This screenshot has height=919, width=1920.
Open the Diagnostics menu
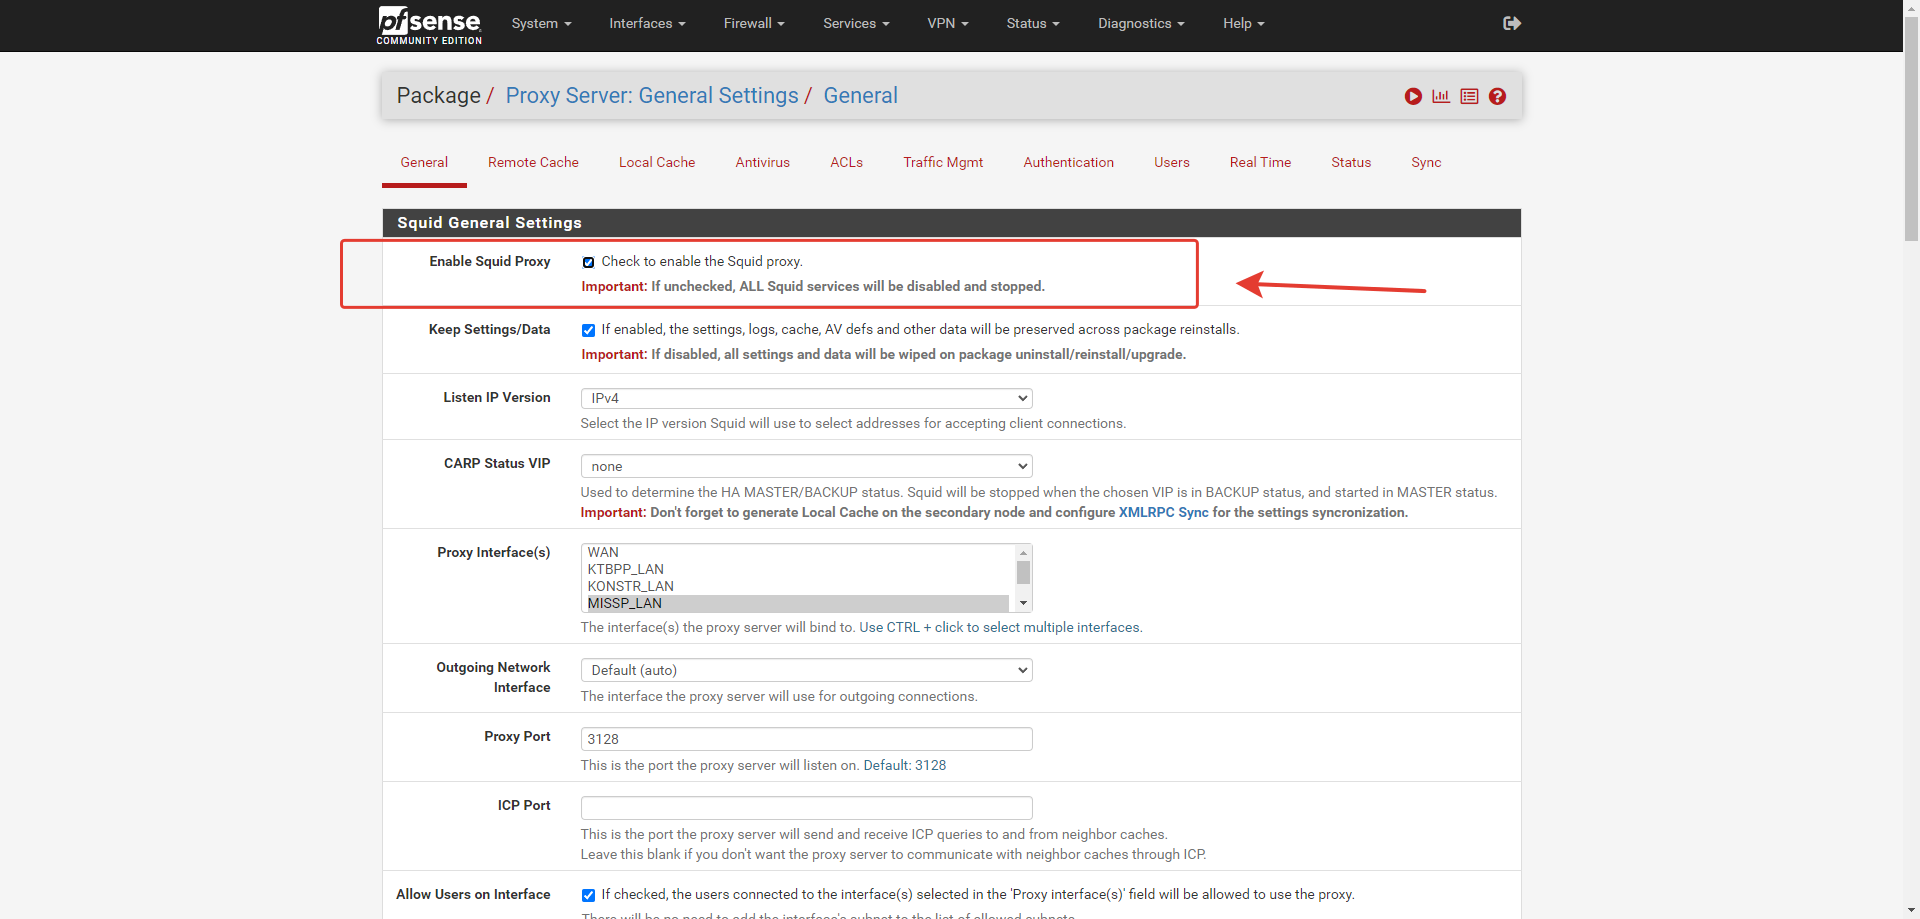tap(1141, 23)
